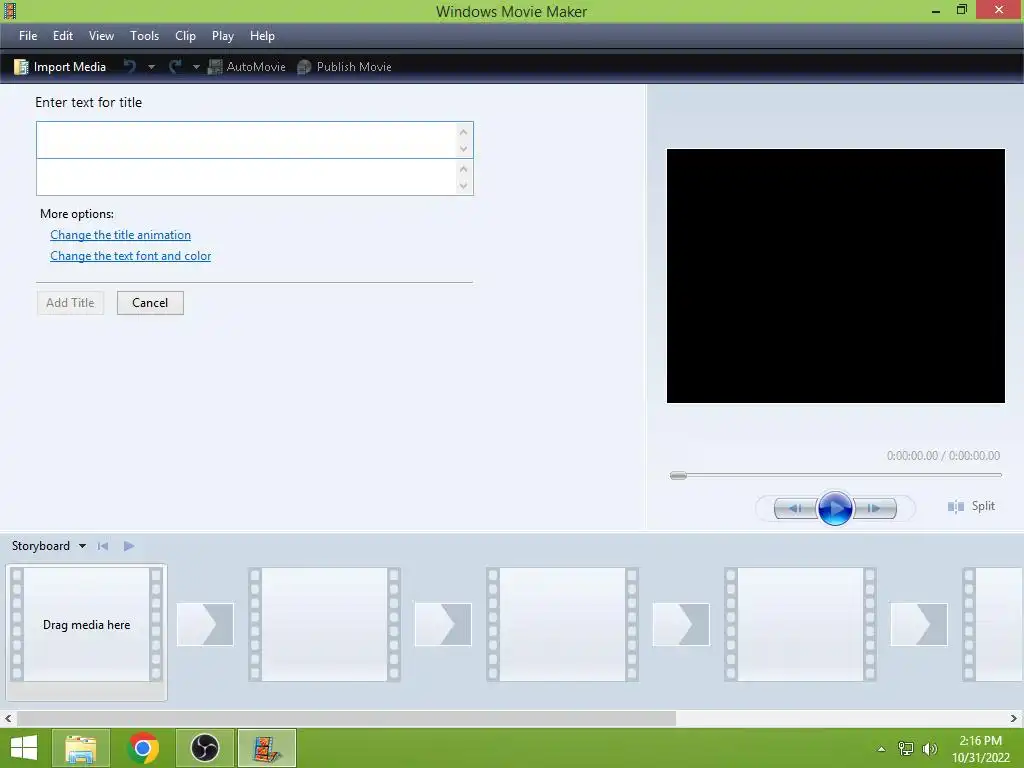1024x768 pixels.
Task: Open the Help menu
Action: coord(262,36)
